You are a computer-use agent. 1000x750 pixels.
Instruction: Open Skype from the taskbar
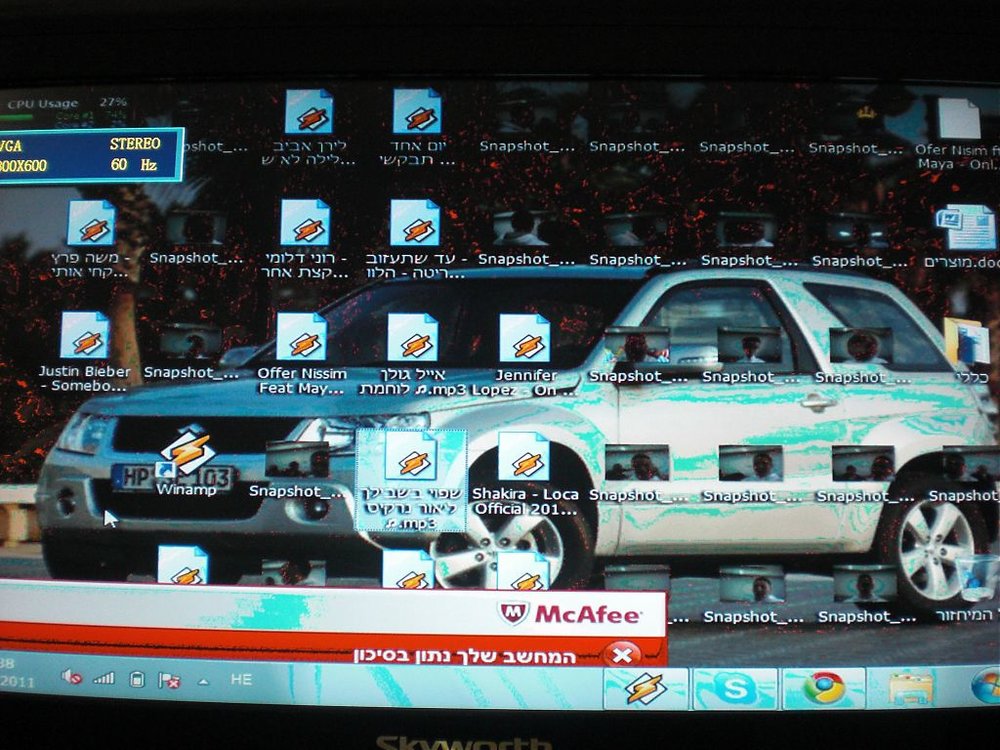click(x=735, y=689)
